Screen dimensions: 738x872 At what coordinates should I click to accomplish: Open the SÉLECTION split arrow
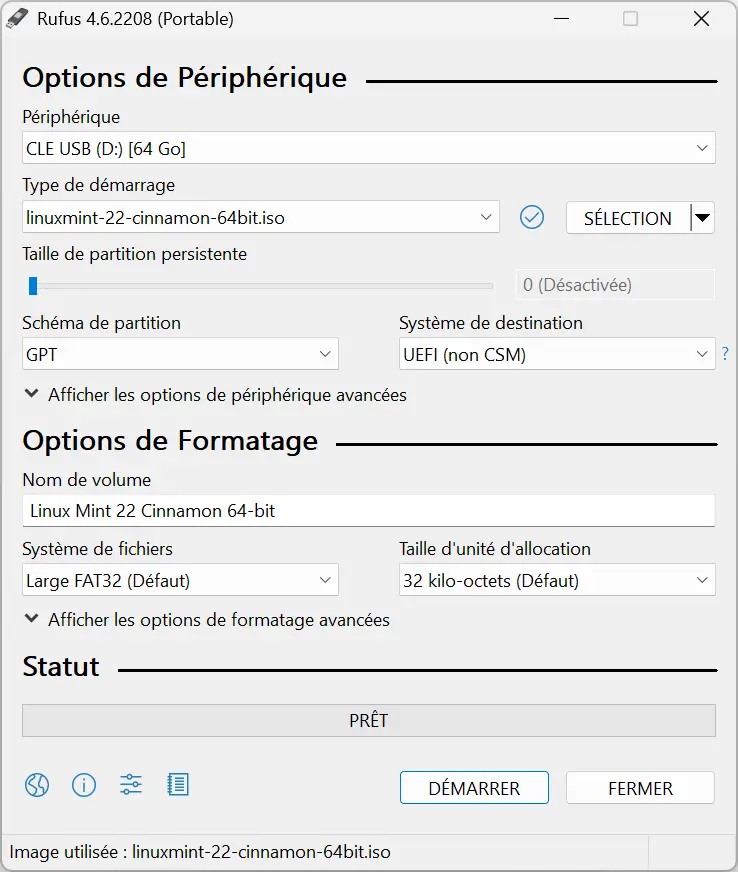(x=703, y=217)
